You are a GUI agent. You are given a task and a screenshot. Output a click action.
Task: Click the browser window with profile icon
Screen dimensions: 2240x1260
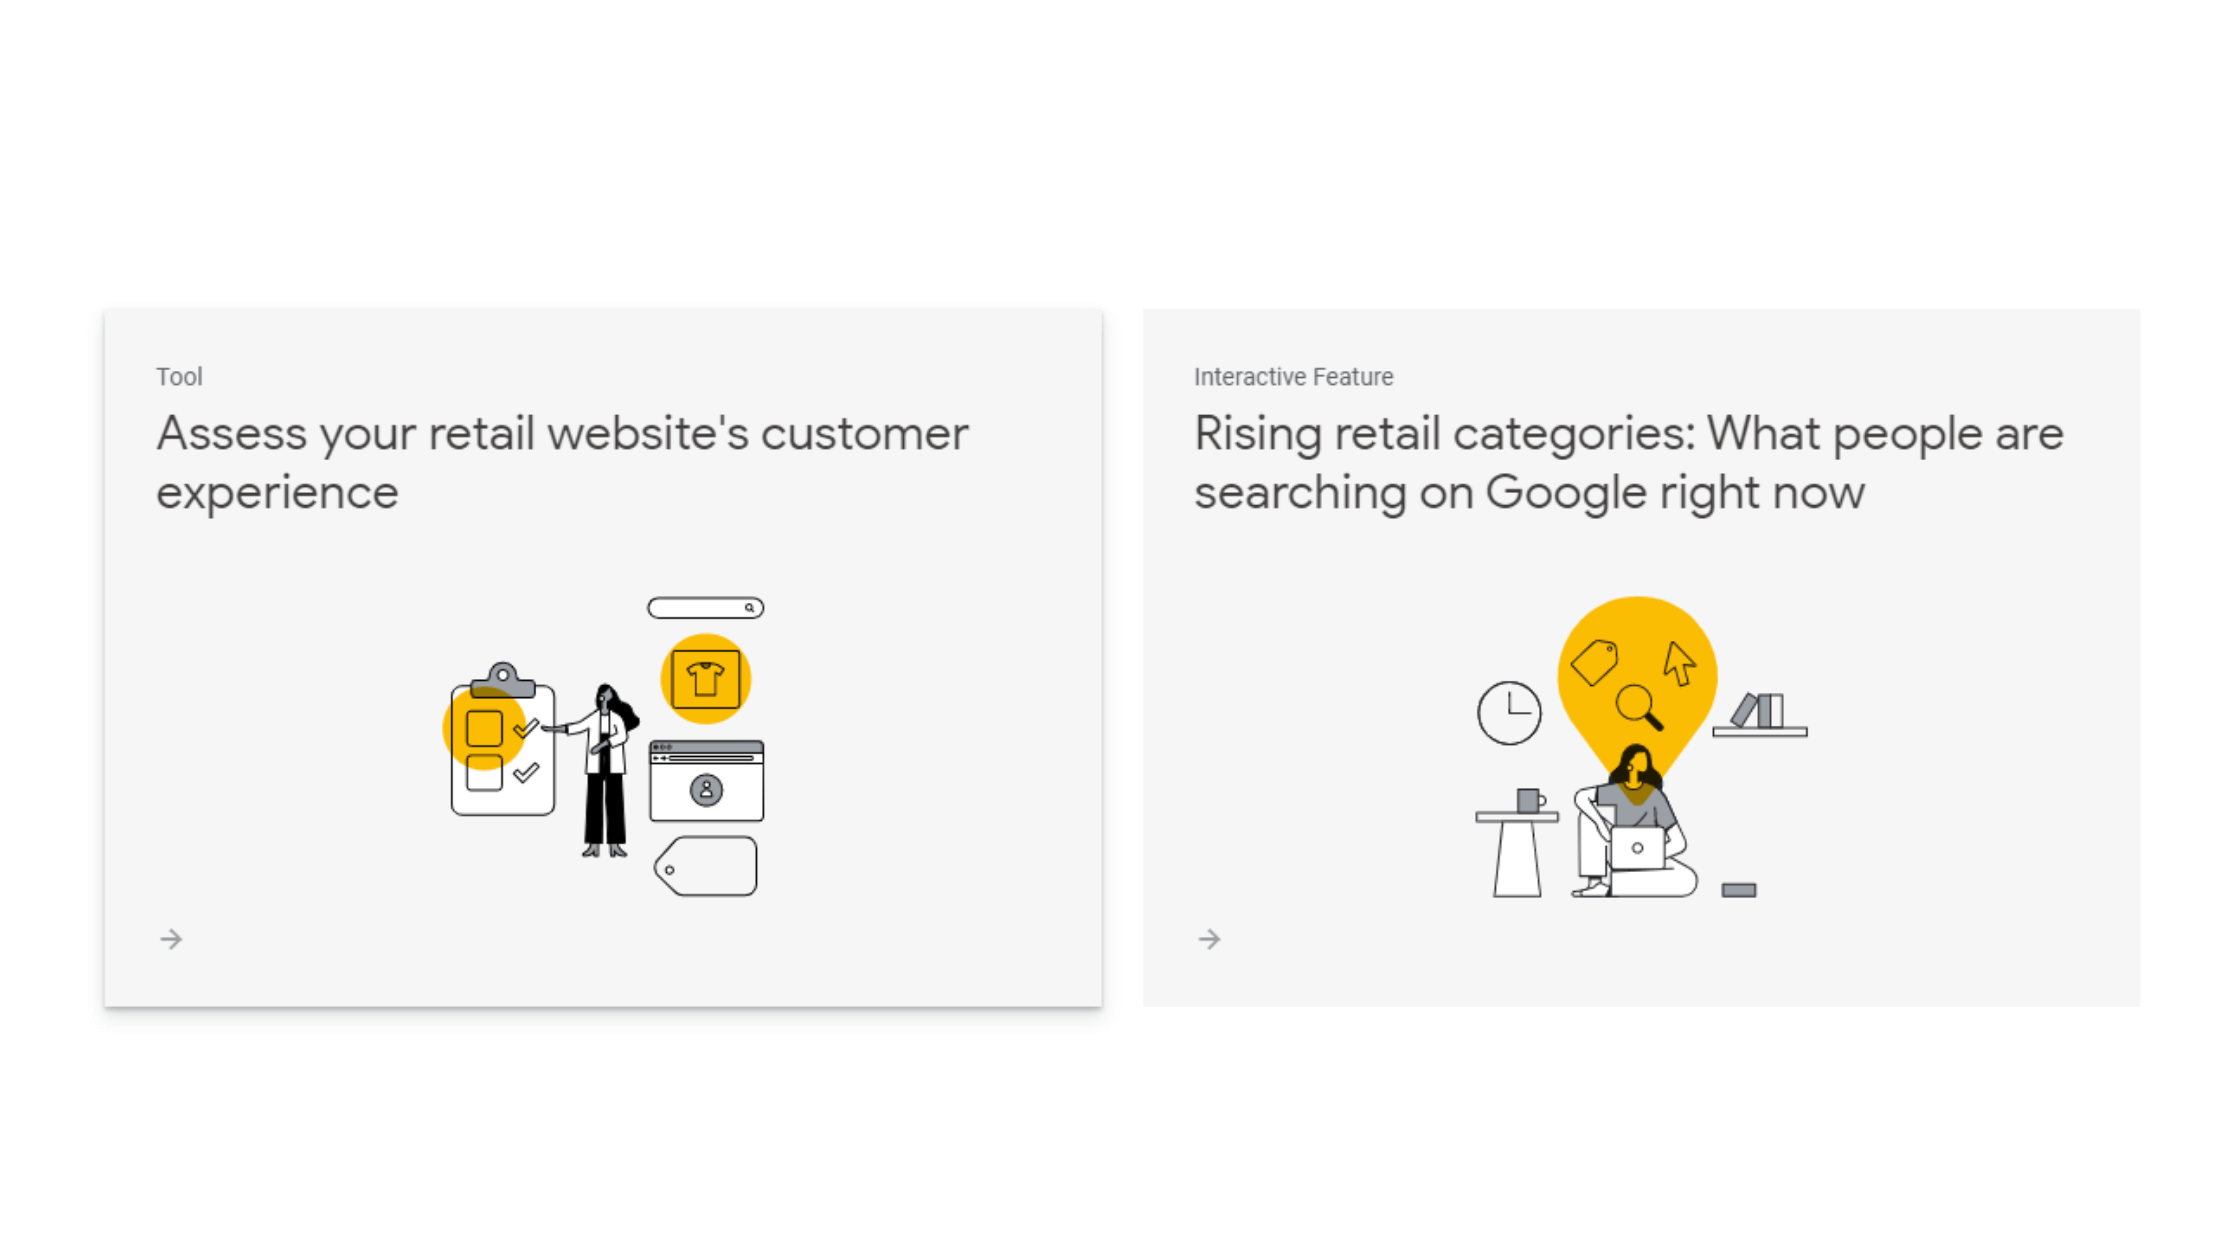click(x=706, y=781)
